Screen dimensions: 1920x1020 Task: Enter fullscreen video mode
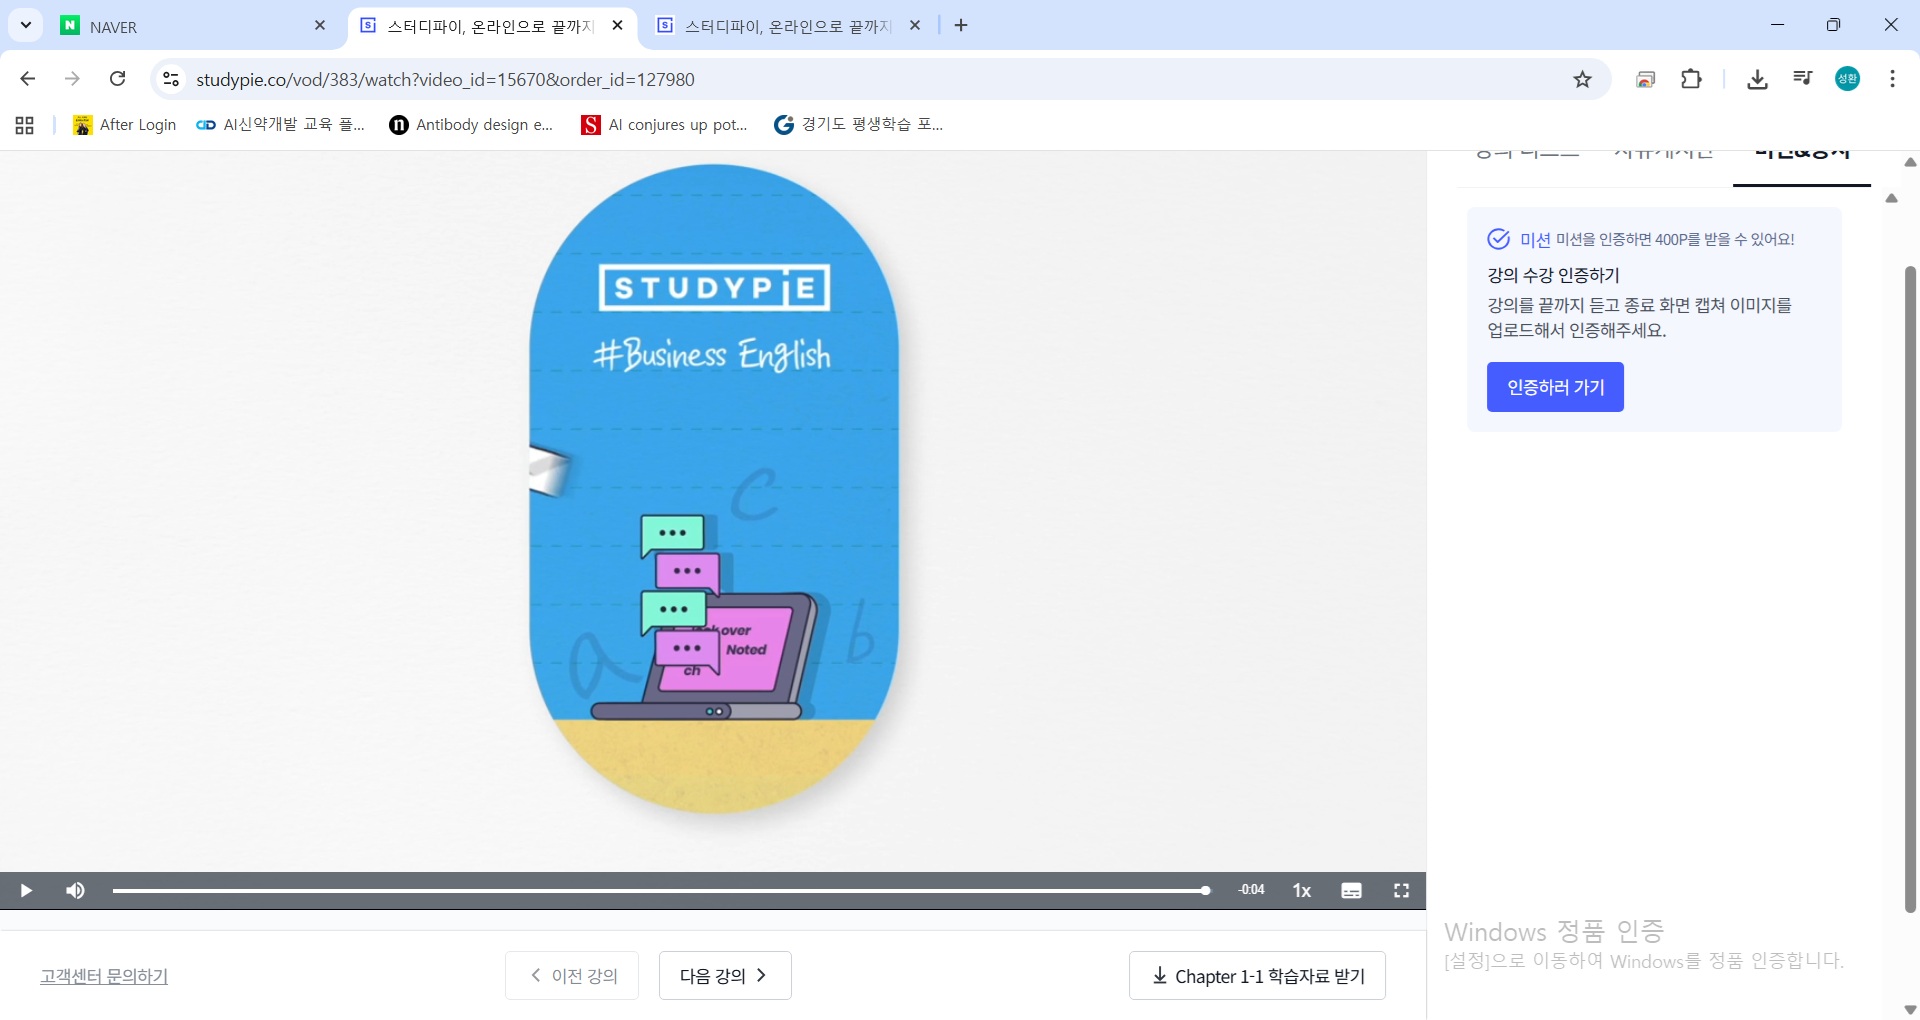(x=1401, y=891)
